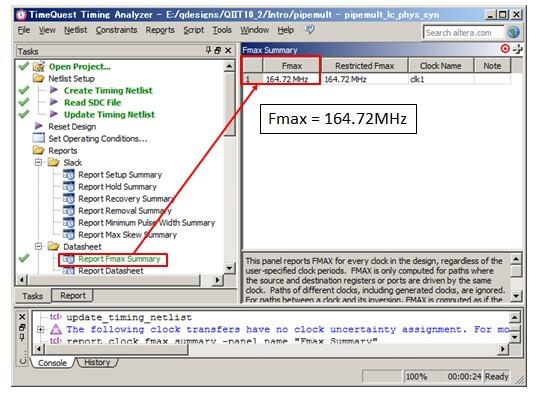Image resolution: width=533 pixels, height=393 pixels.
Task: Click Report Setup Summary icon
Action: [68, 175]
